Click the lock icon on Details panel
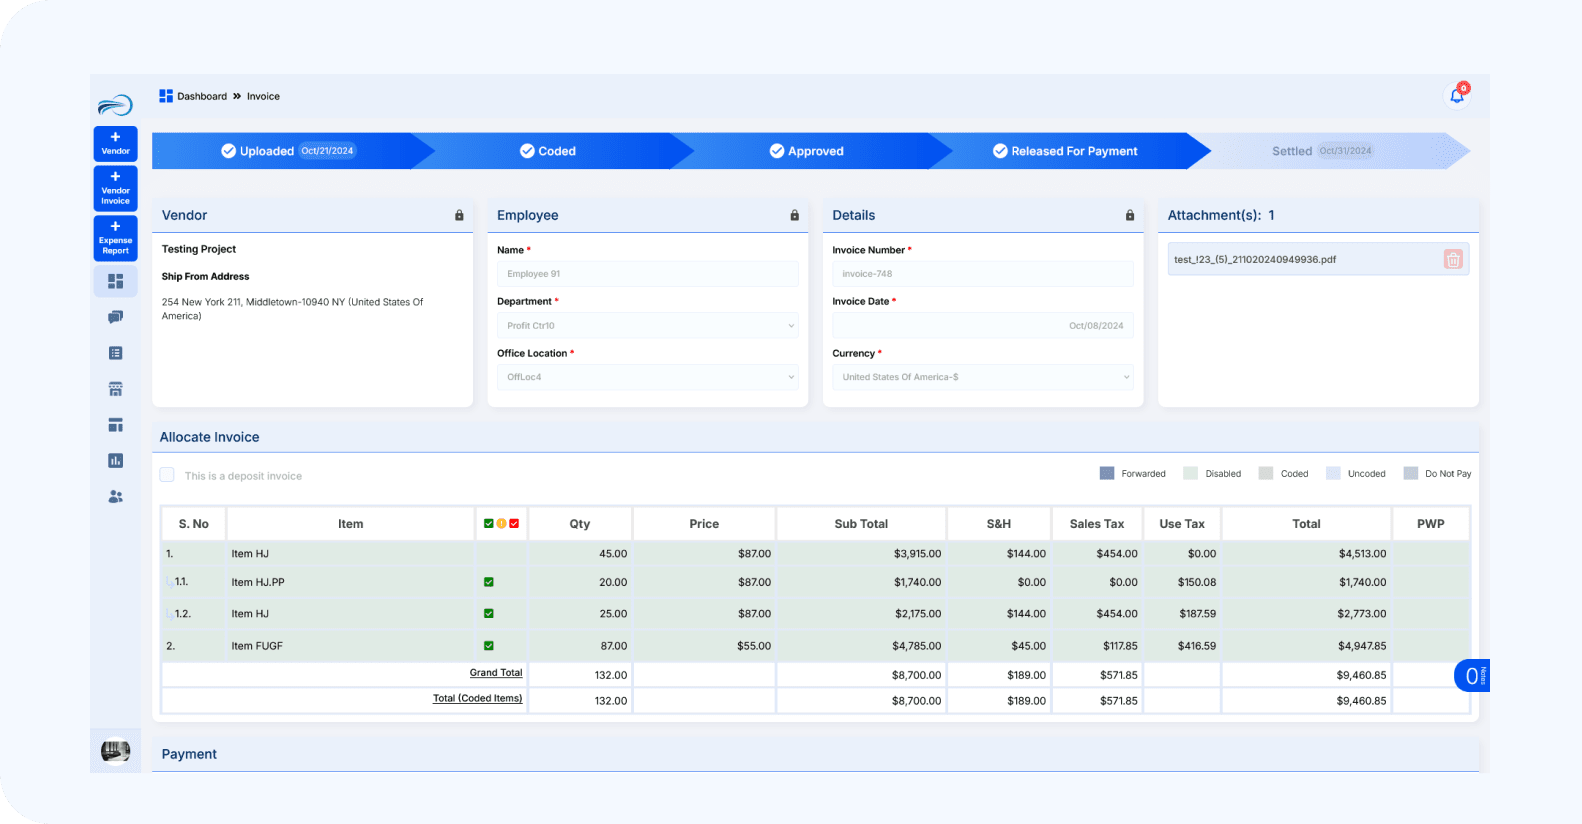The image size is (1582, 824). pyautogui.click(x=1130, y=215)
